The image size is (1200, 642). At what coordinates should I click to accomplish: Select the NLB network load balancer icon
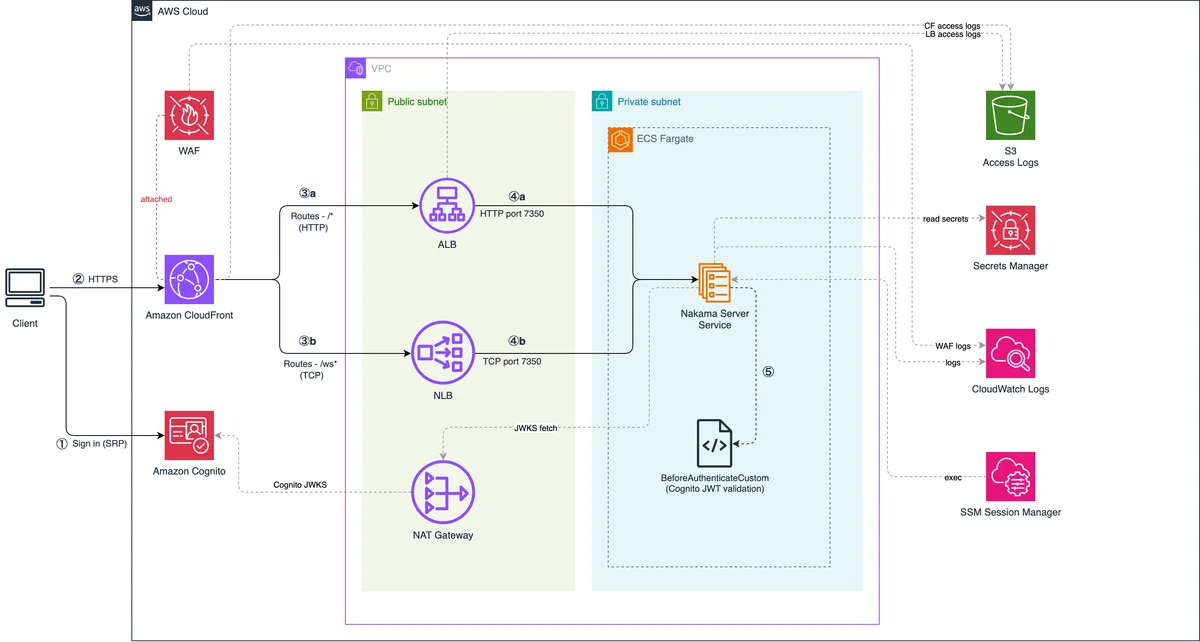point(442,353)
